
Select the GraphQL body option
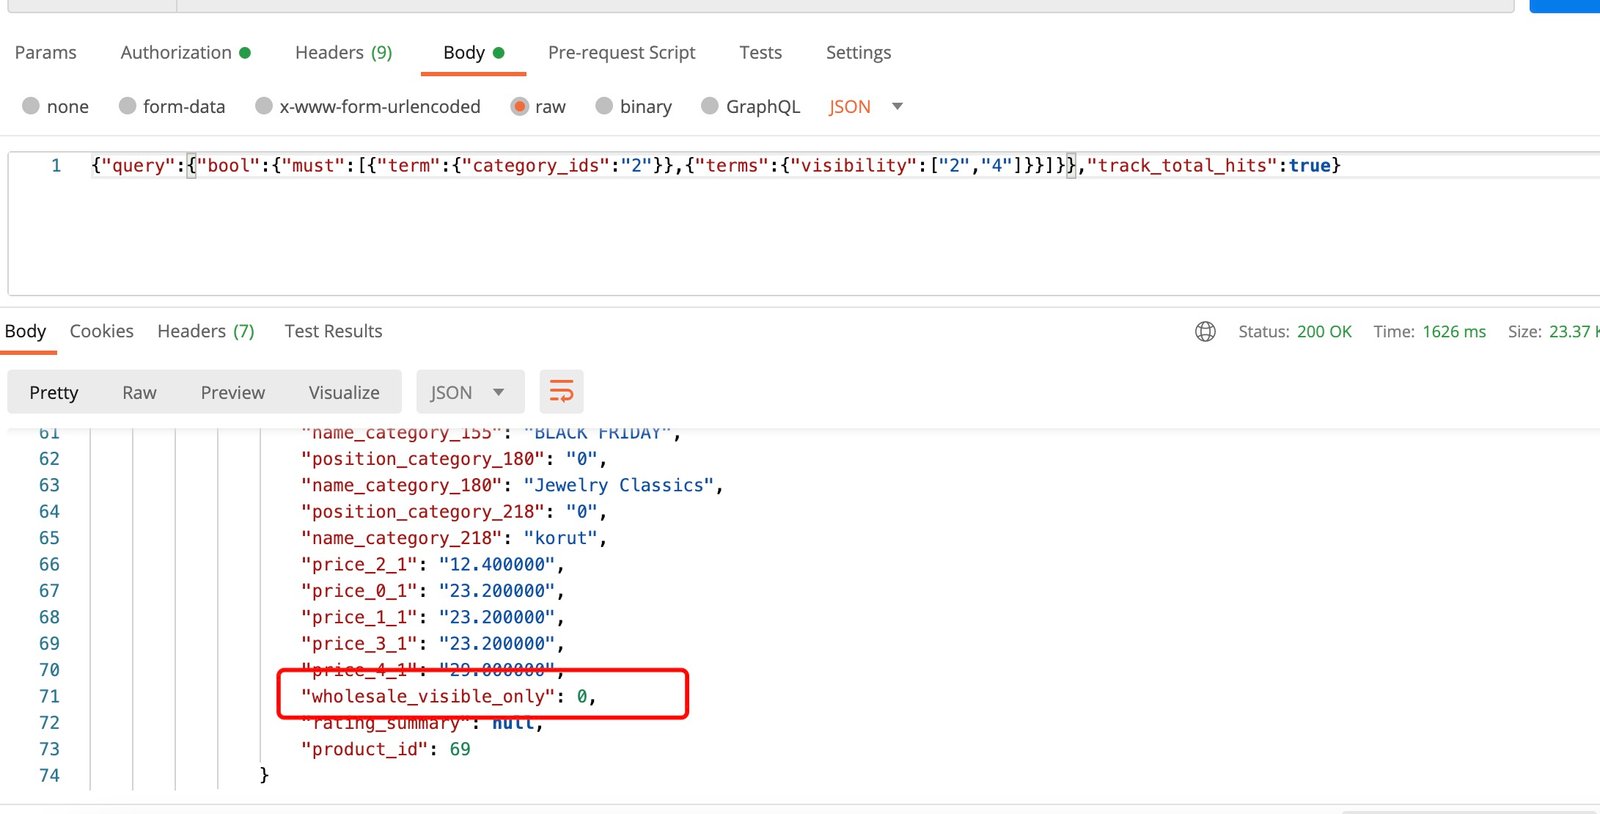point(710,106)
